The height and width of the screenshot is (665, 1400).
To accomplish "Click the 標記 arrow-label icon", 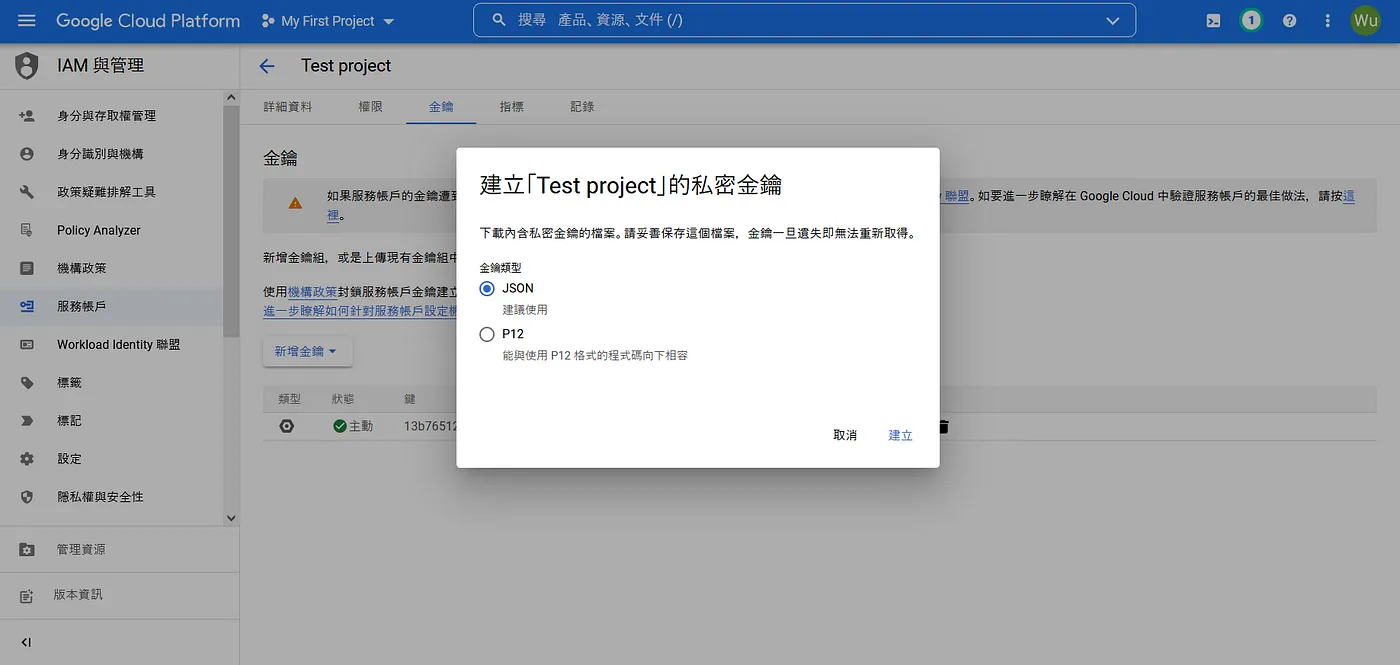I will (27, 421).
